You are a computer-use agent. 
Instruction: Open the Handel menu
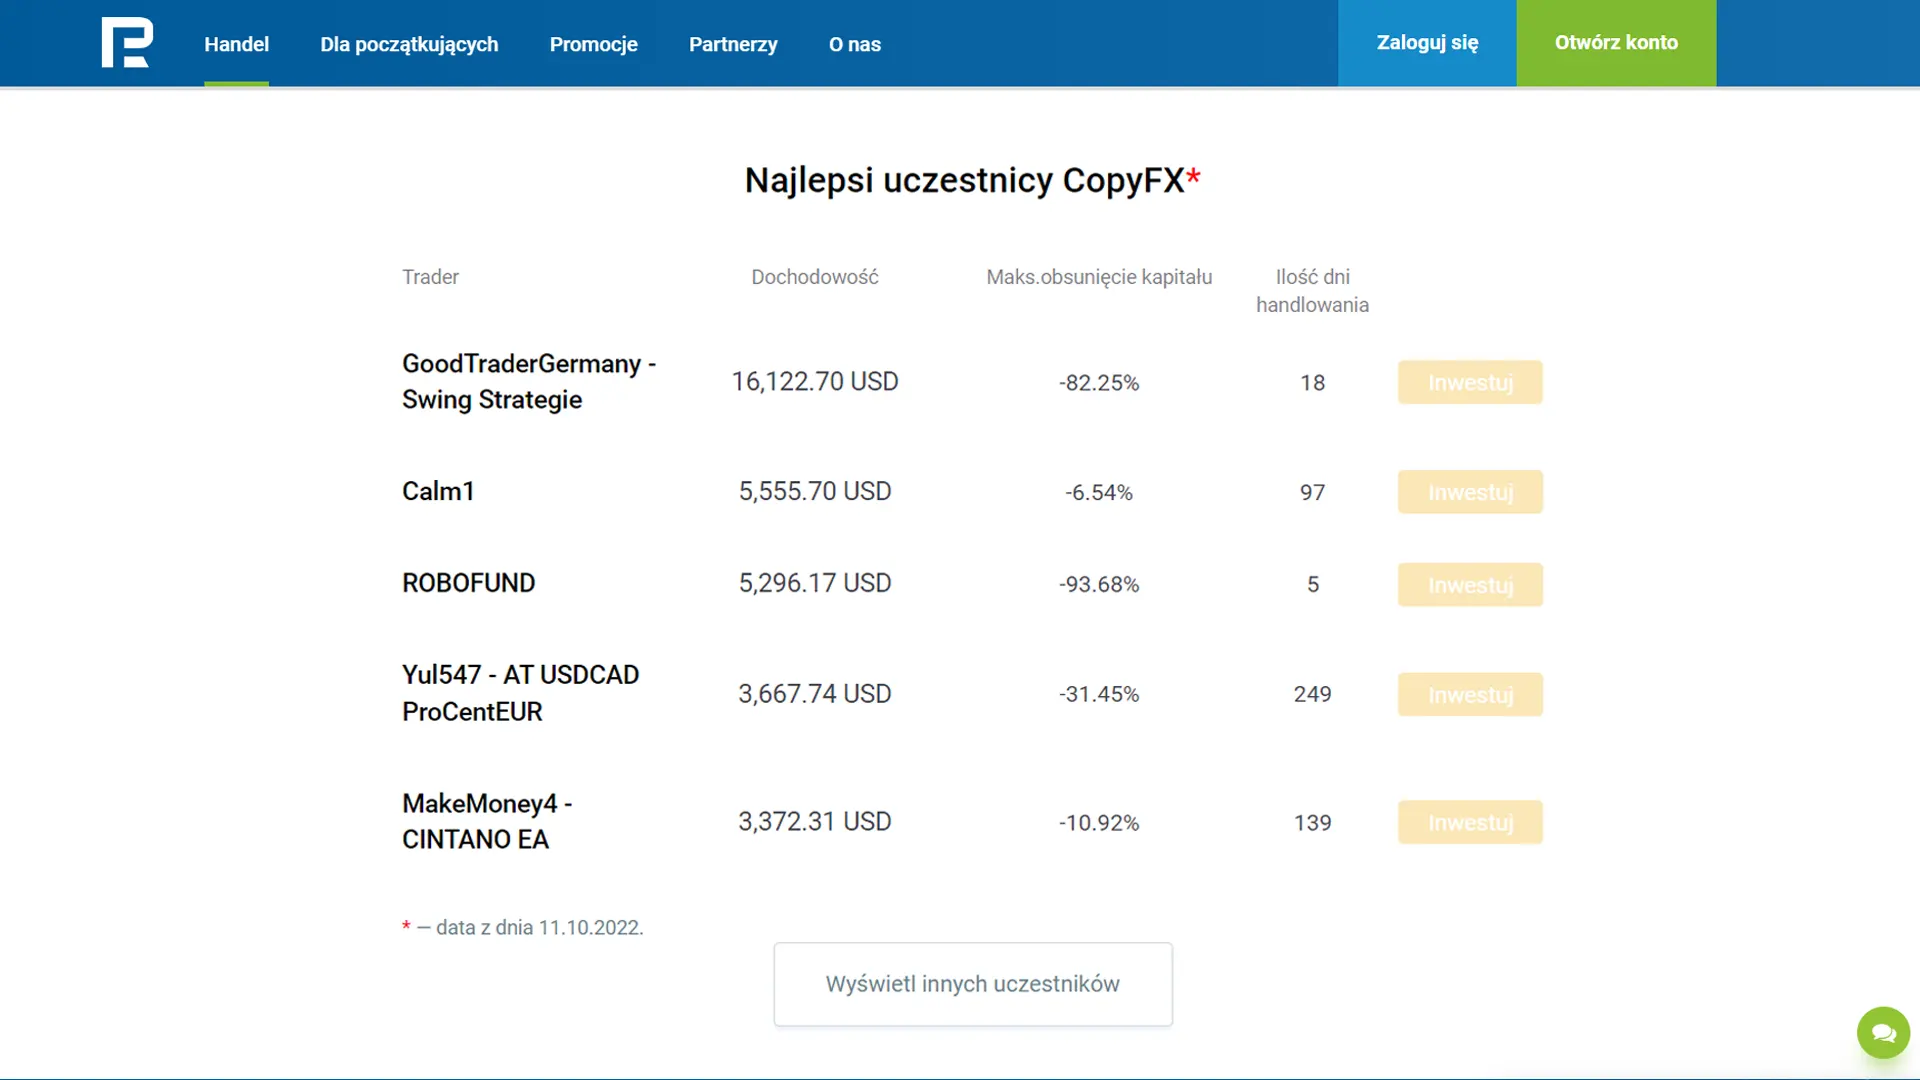point(236,44)
